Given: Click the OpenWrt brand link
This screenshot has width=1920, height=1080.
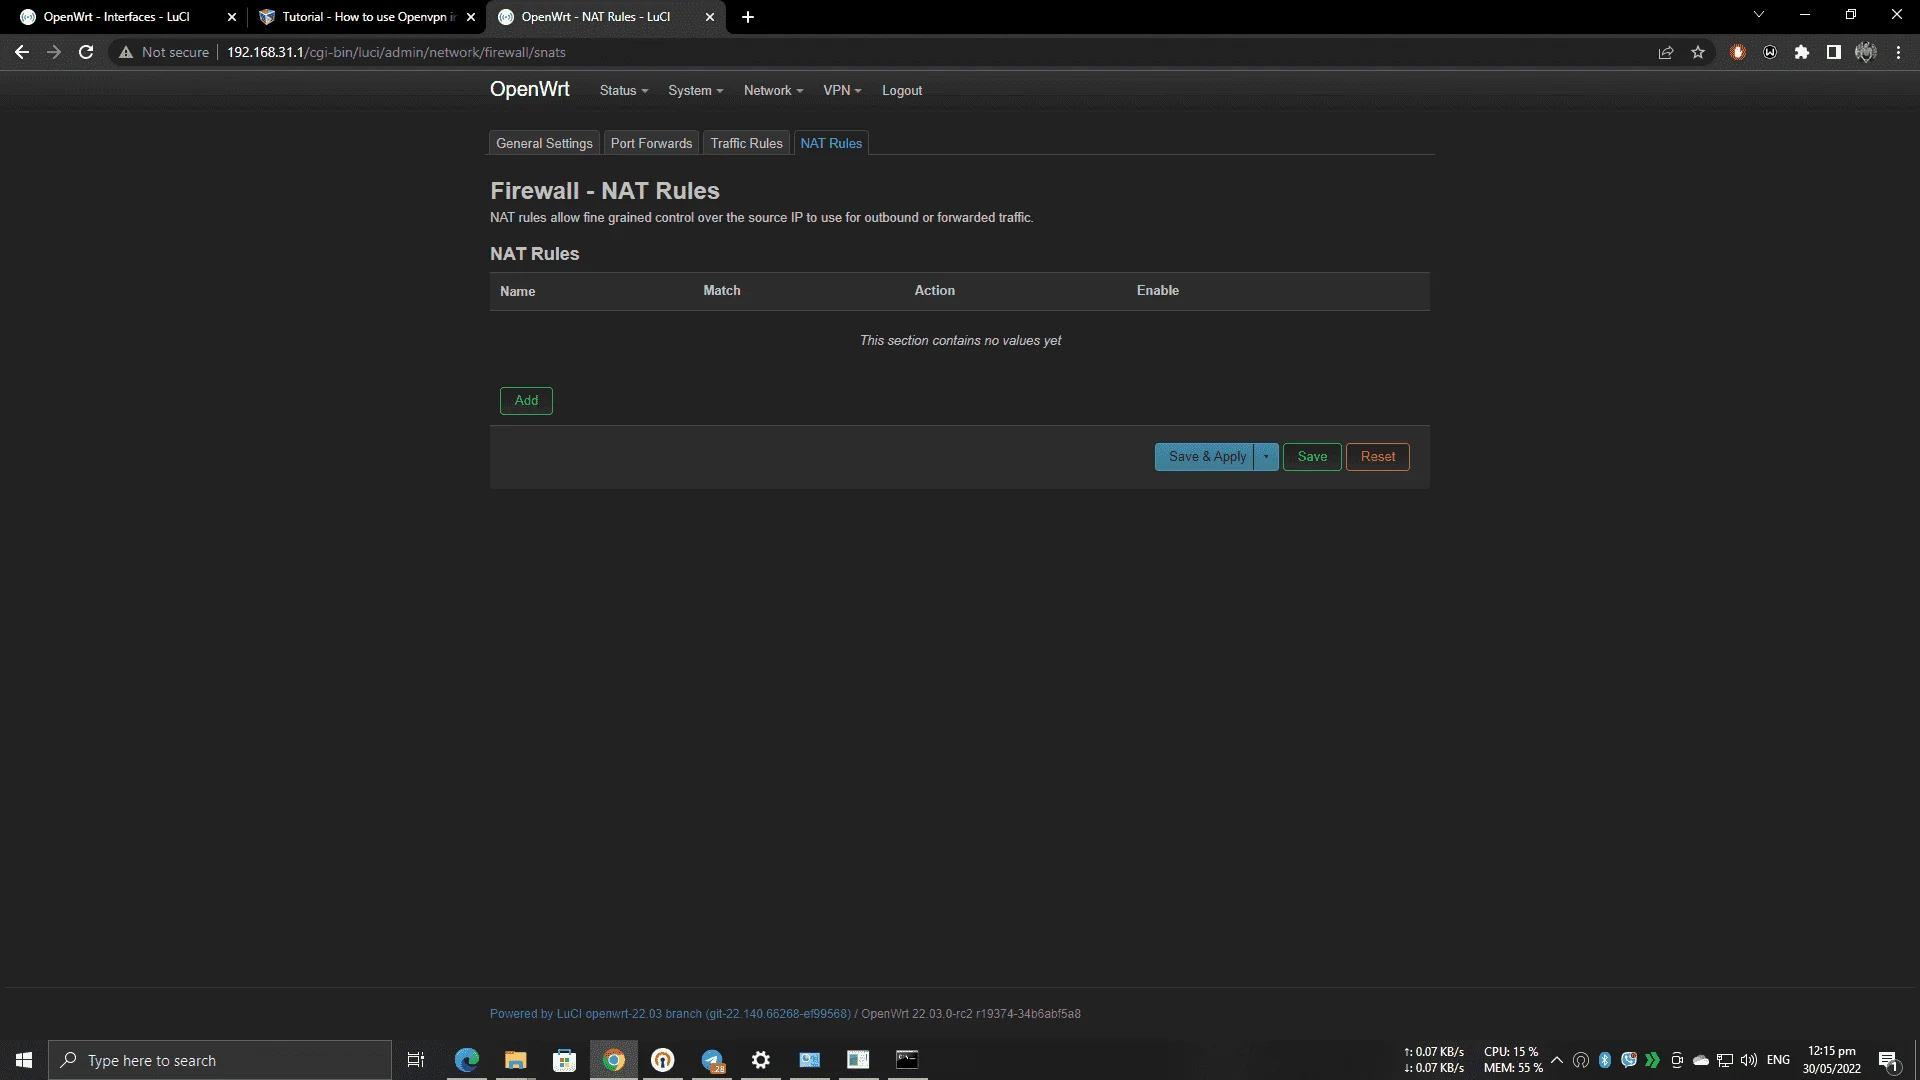Looking at the screenshot, I should click(530, 89).
